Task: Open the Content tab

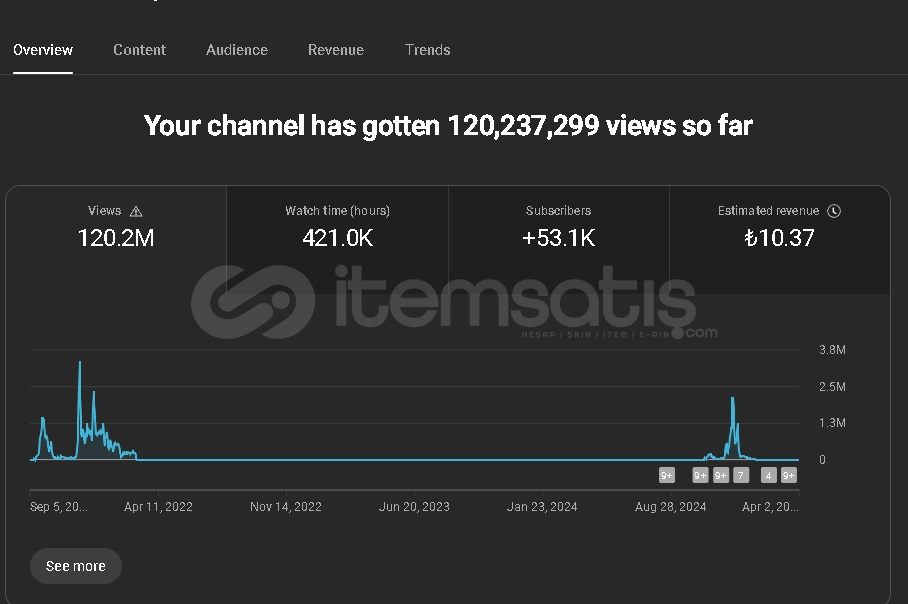Action: coord(140,50)
